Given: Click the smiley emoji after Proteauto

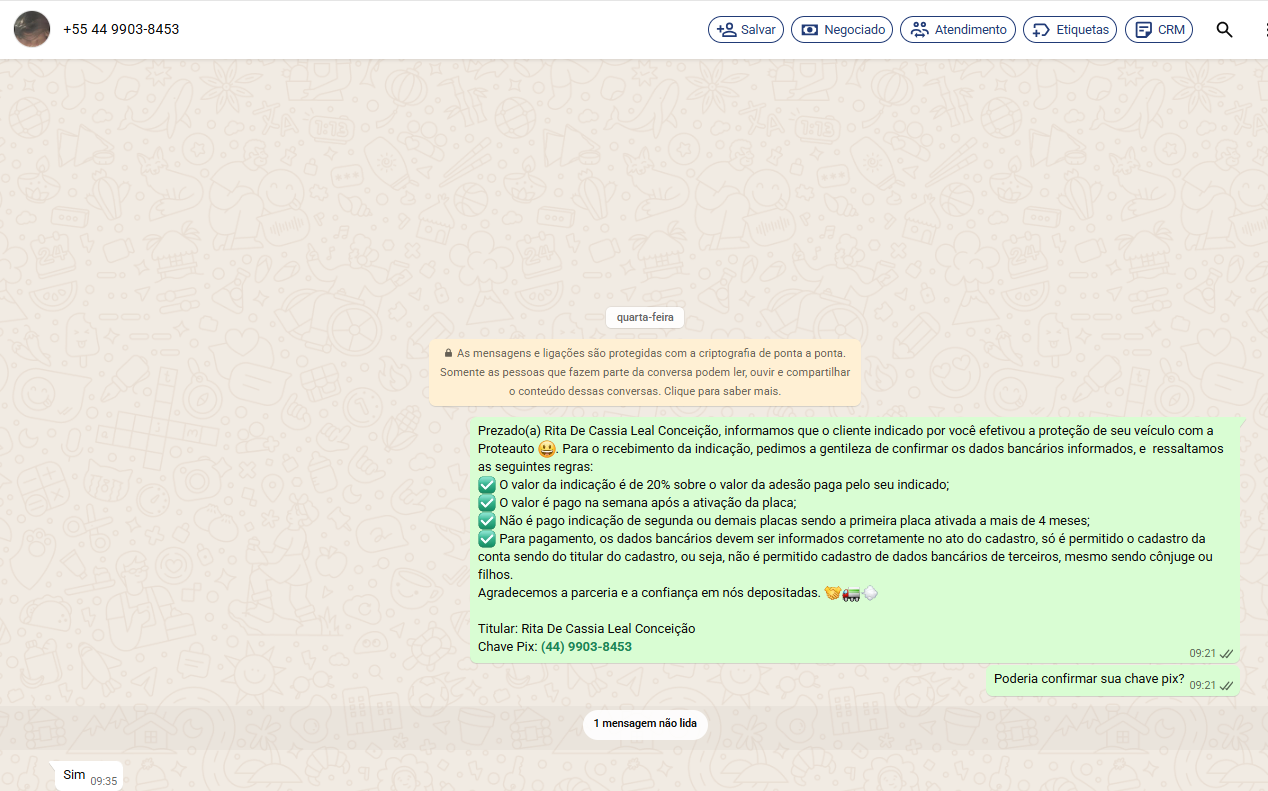Looking at the screenshot, I should 547,449.
